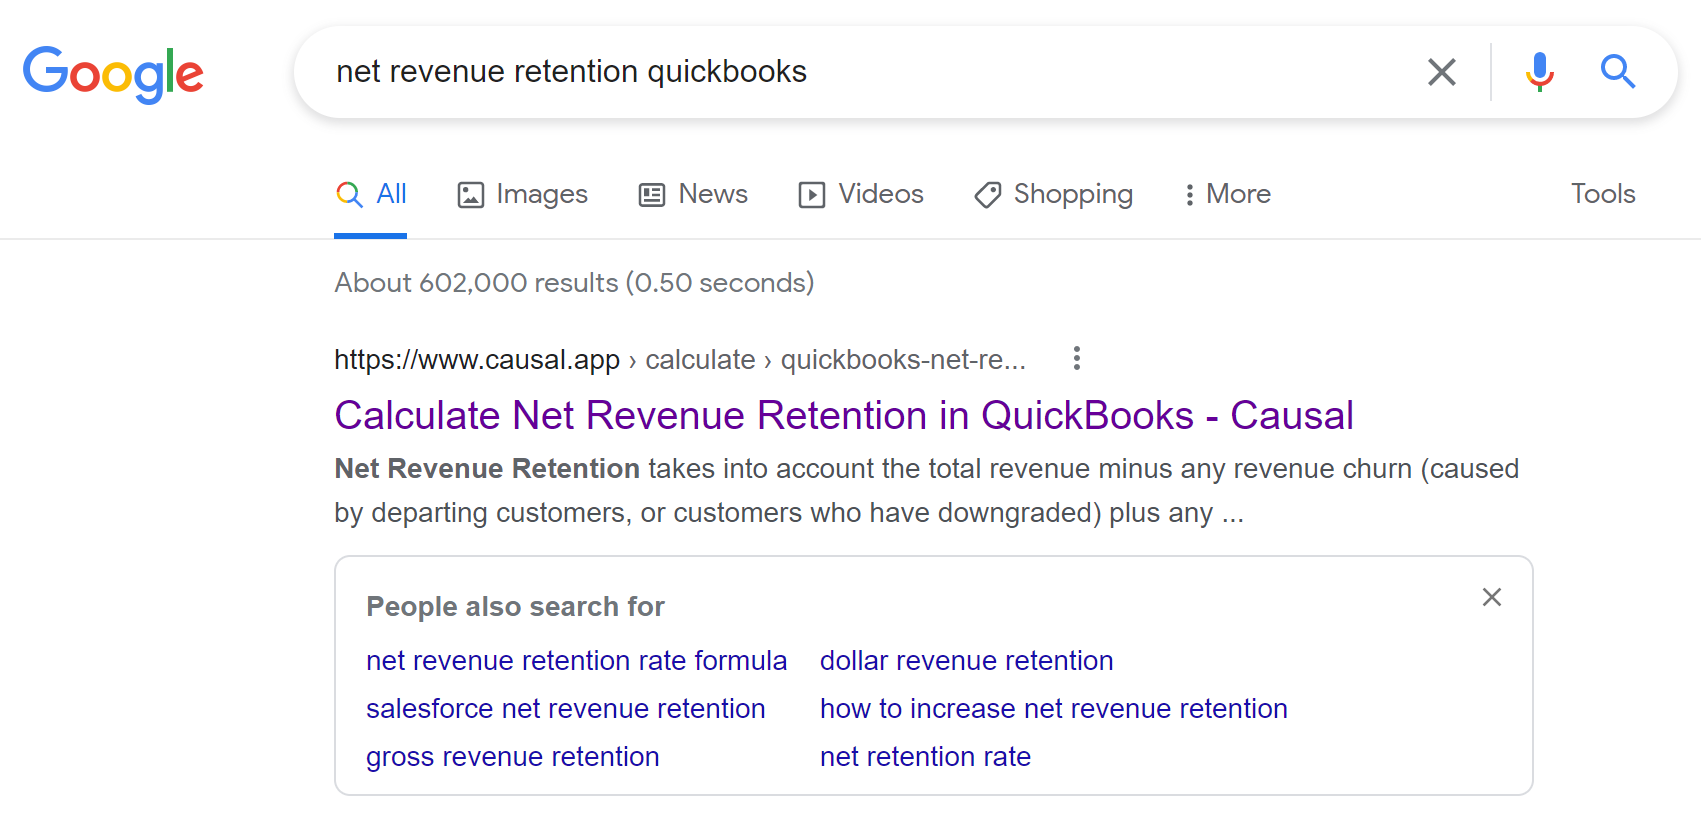This screenshot has height=839, width=1701.
Task: Select the All results tab
Action: click(371, 194)
